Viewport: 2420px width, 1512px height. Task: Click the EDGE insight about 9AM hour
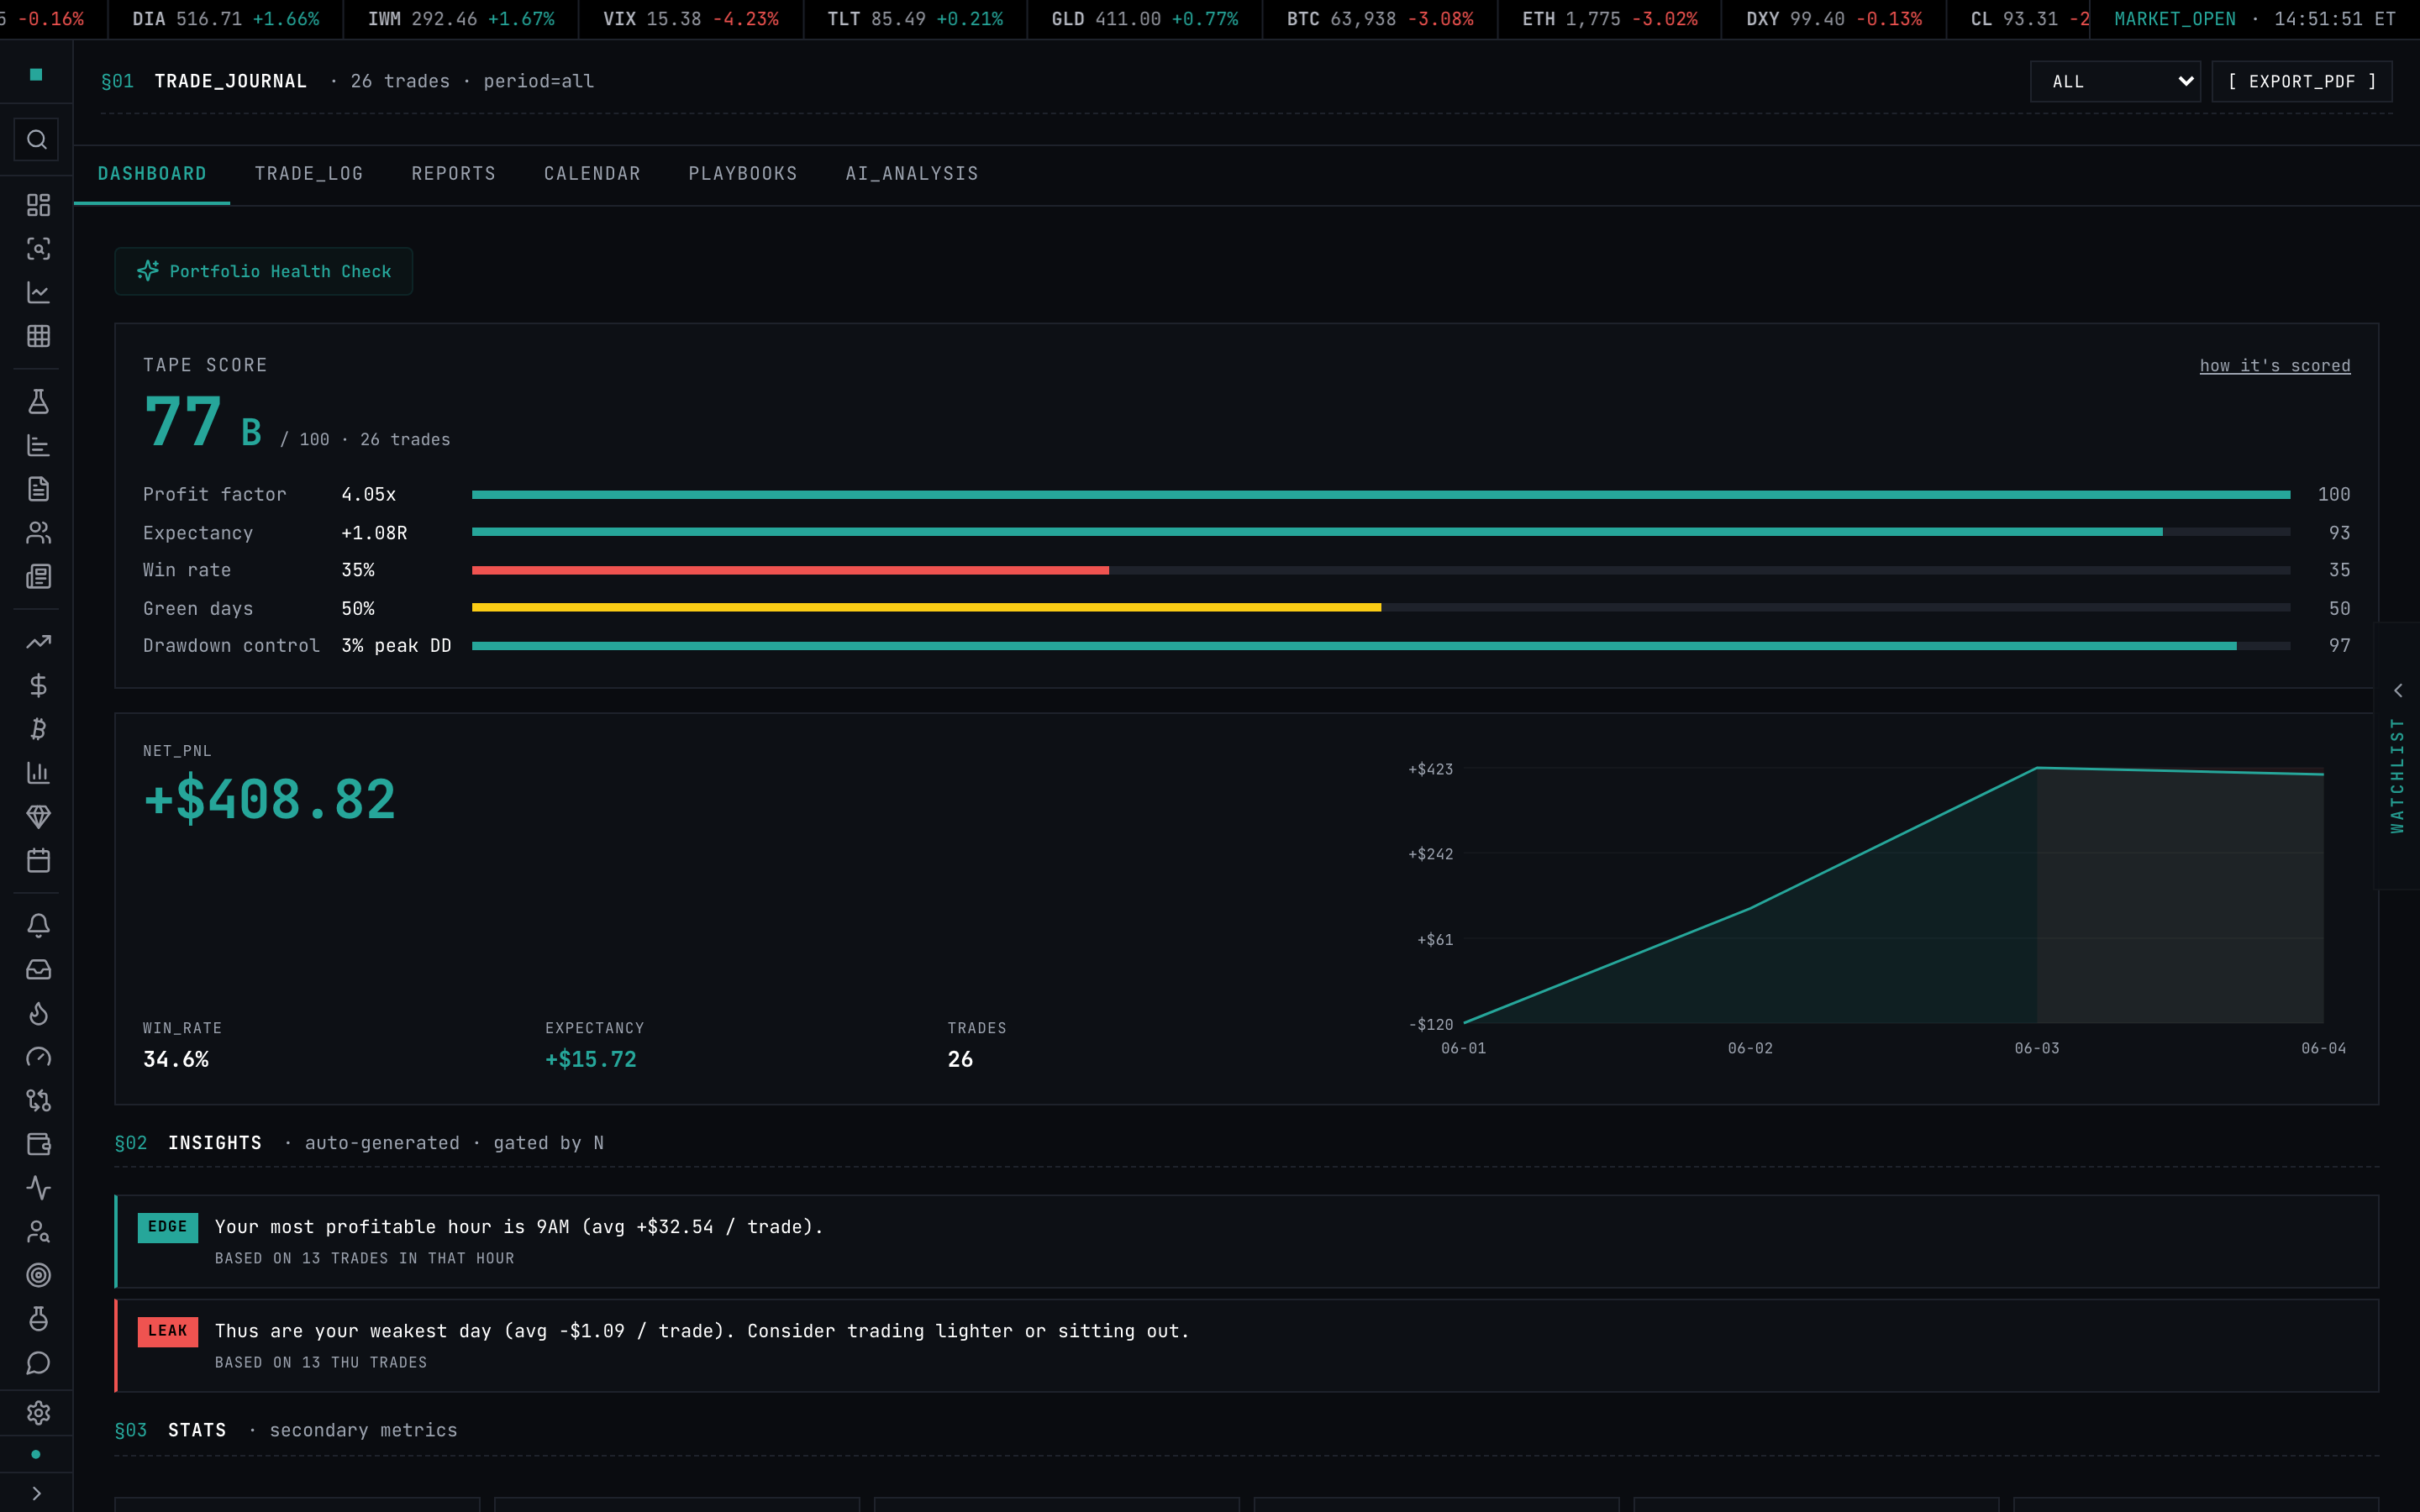[x=1246, y=1241]
